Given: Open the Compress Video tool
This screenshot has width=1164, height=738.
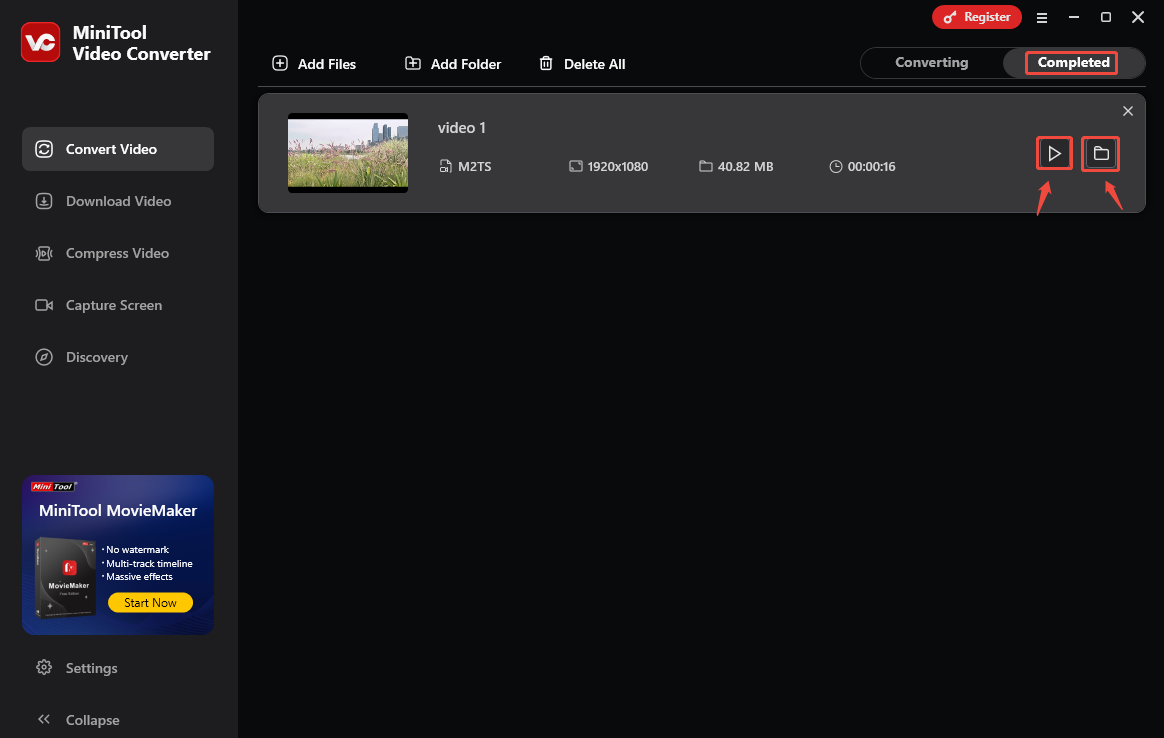Looking at the screenshot, I should point(118,252).
